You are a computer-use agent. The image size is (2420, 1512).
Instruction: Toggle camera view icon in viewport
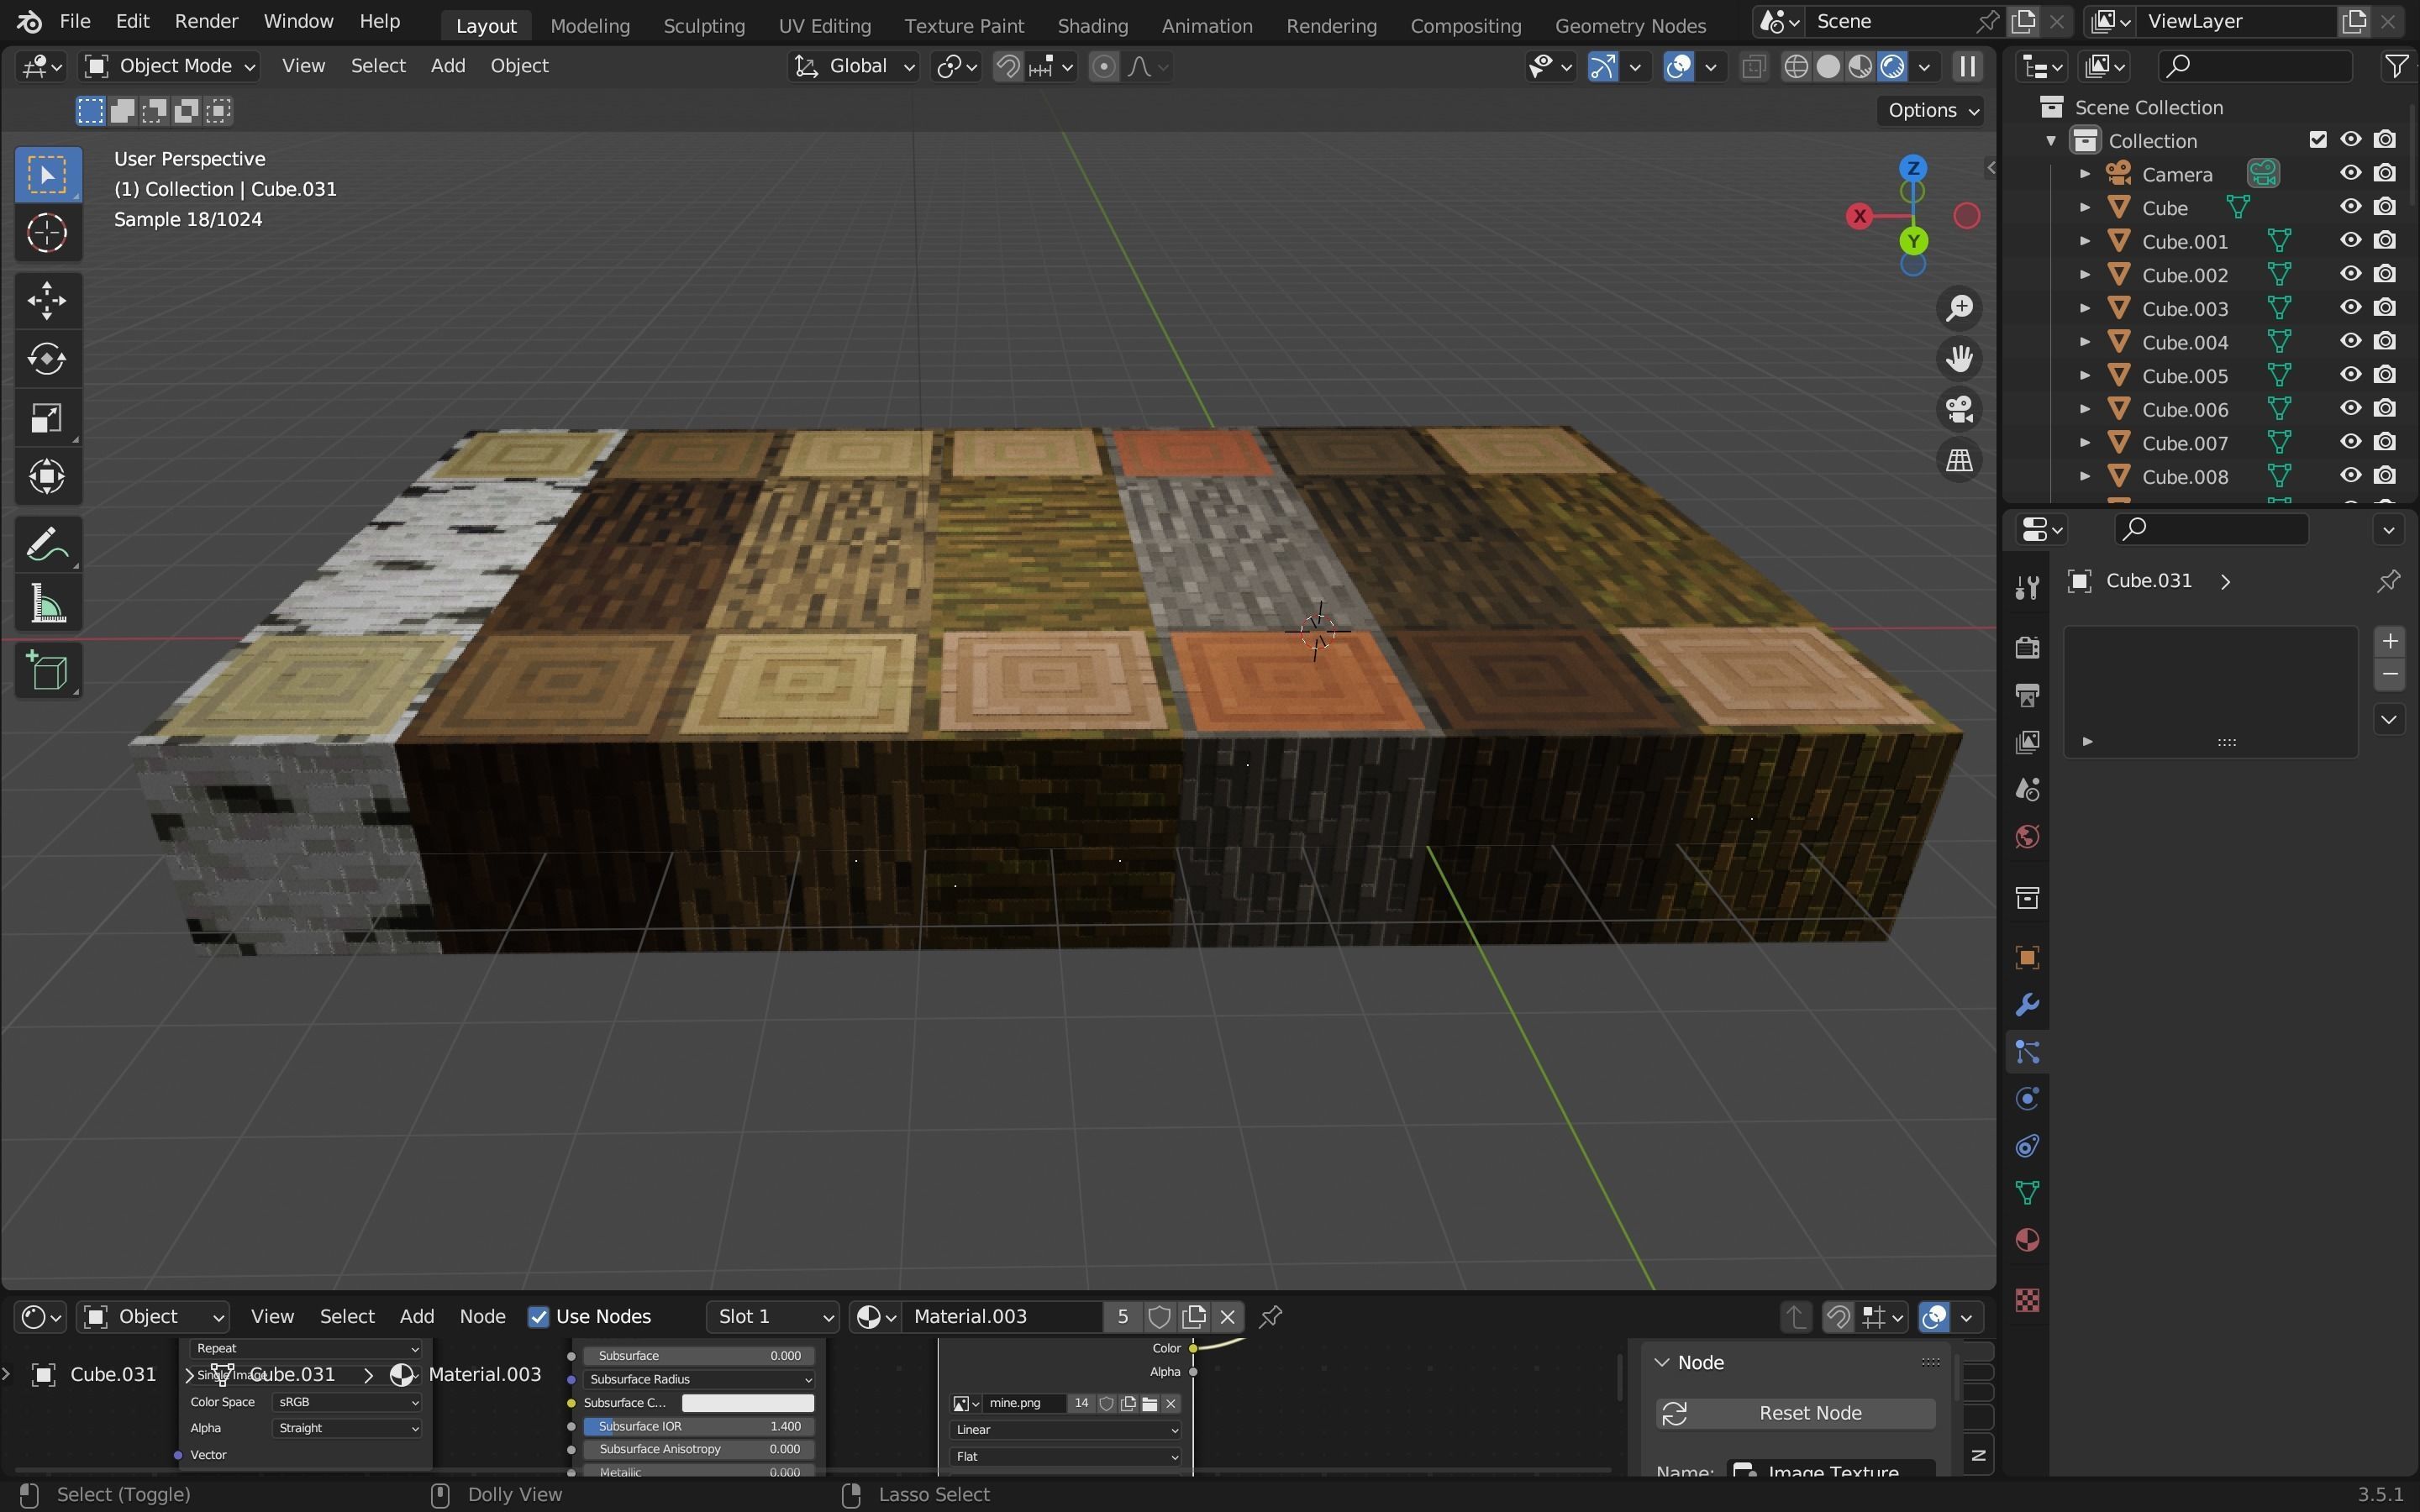[1959, 409]
